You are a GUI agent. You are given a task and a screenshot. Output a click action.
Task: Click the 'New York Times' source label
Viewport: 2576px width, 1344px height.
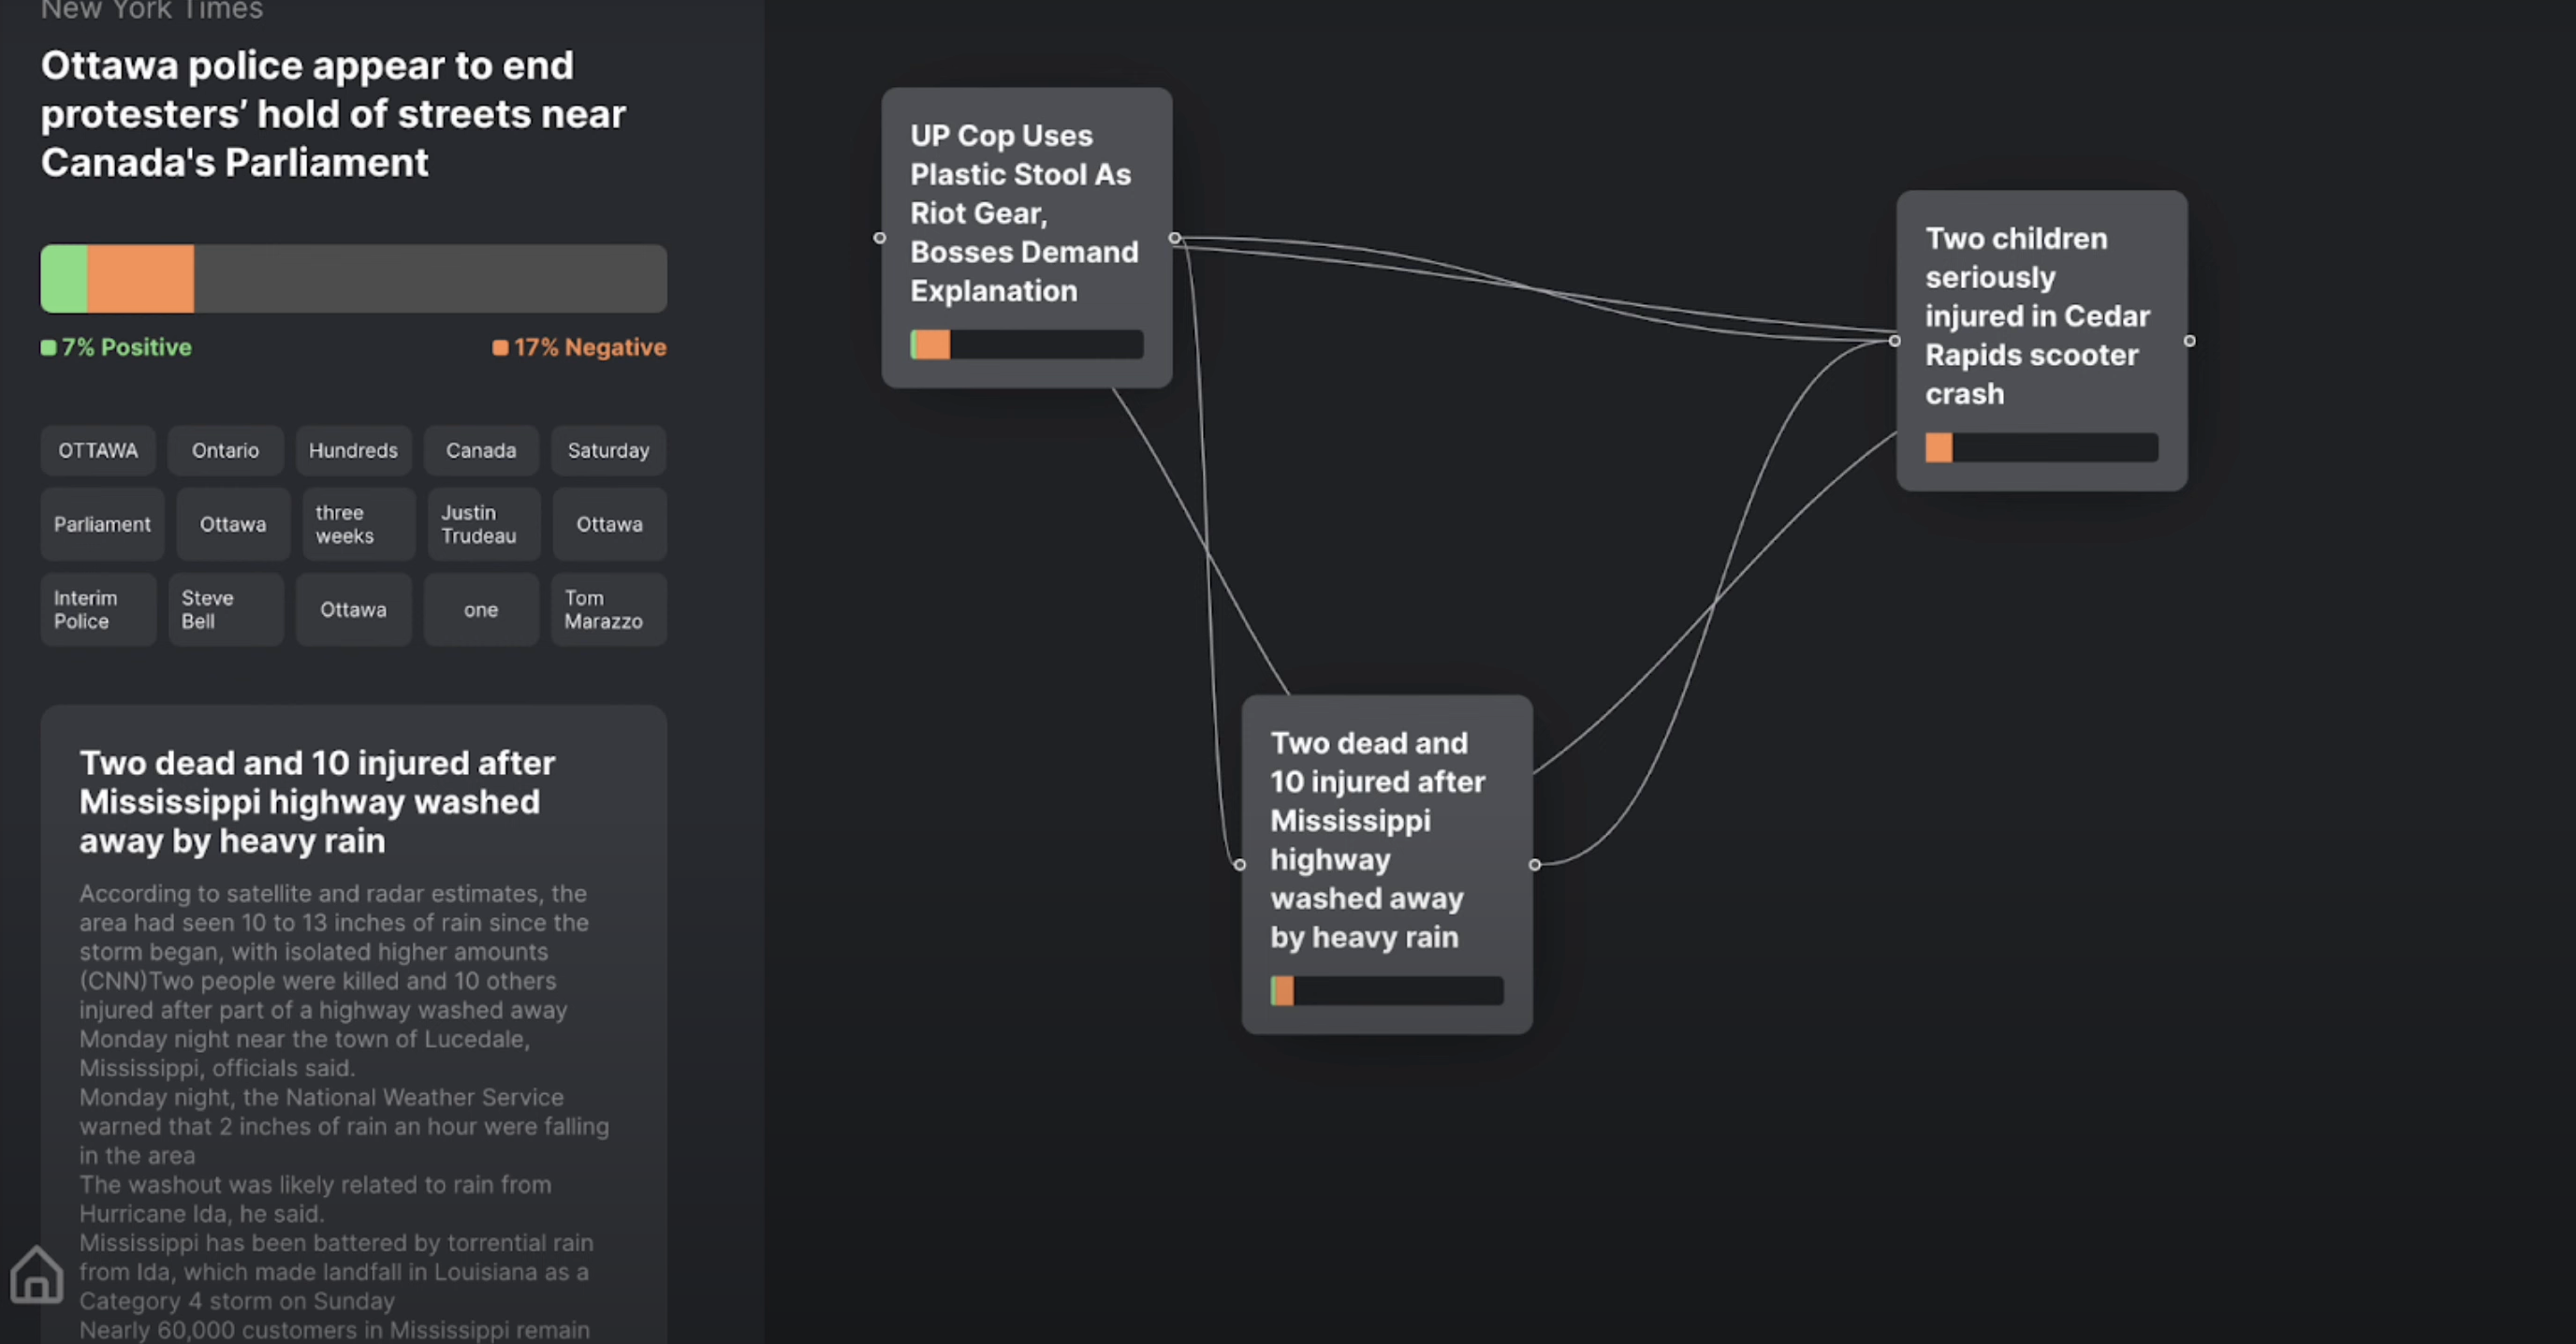coord(152,10)
